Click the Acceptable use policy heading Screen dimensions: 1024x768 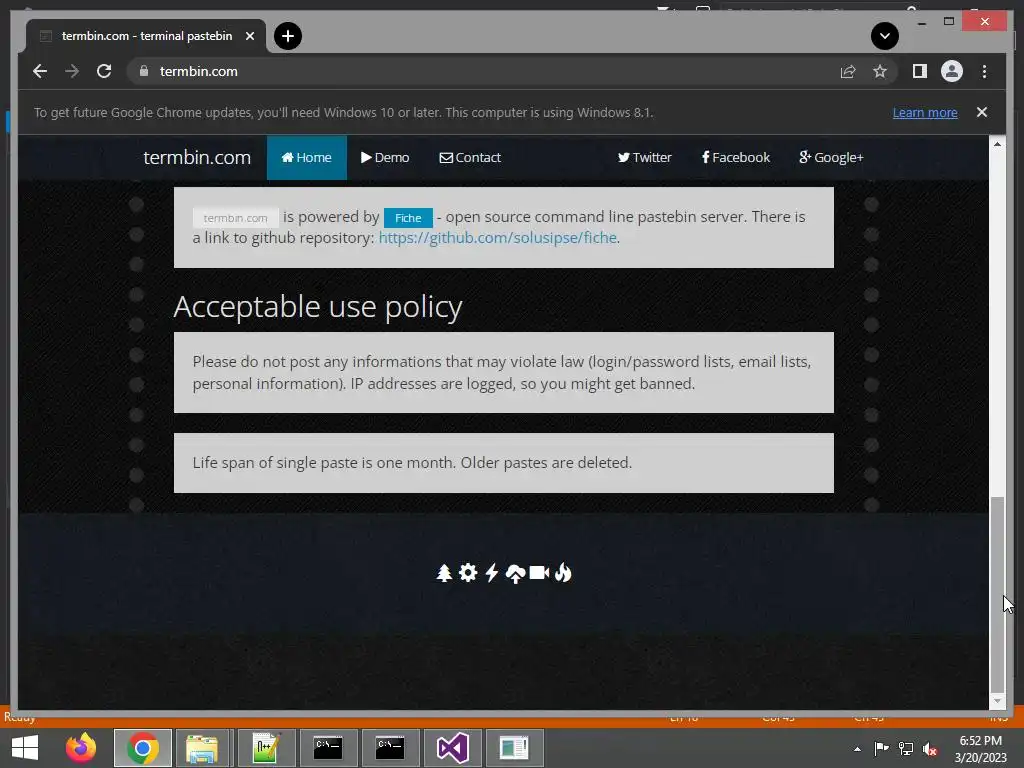pyautogui.click(x=317, y=306)
